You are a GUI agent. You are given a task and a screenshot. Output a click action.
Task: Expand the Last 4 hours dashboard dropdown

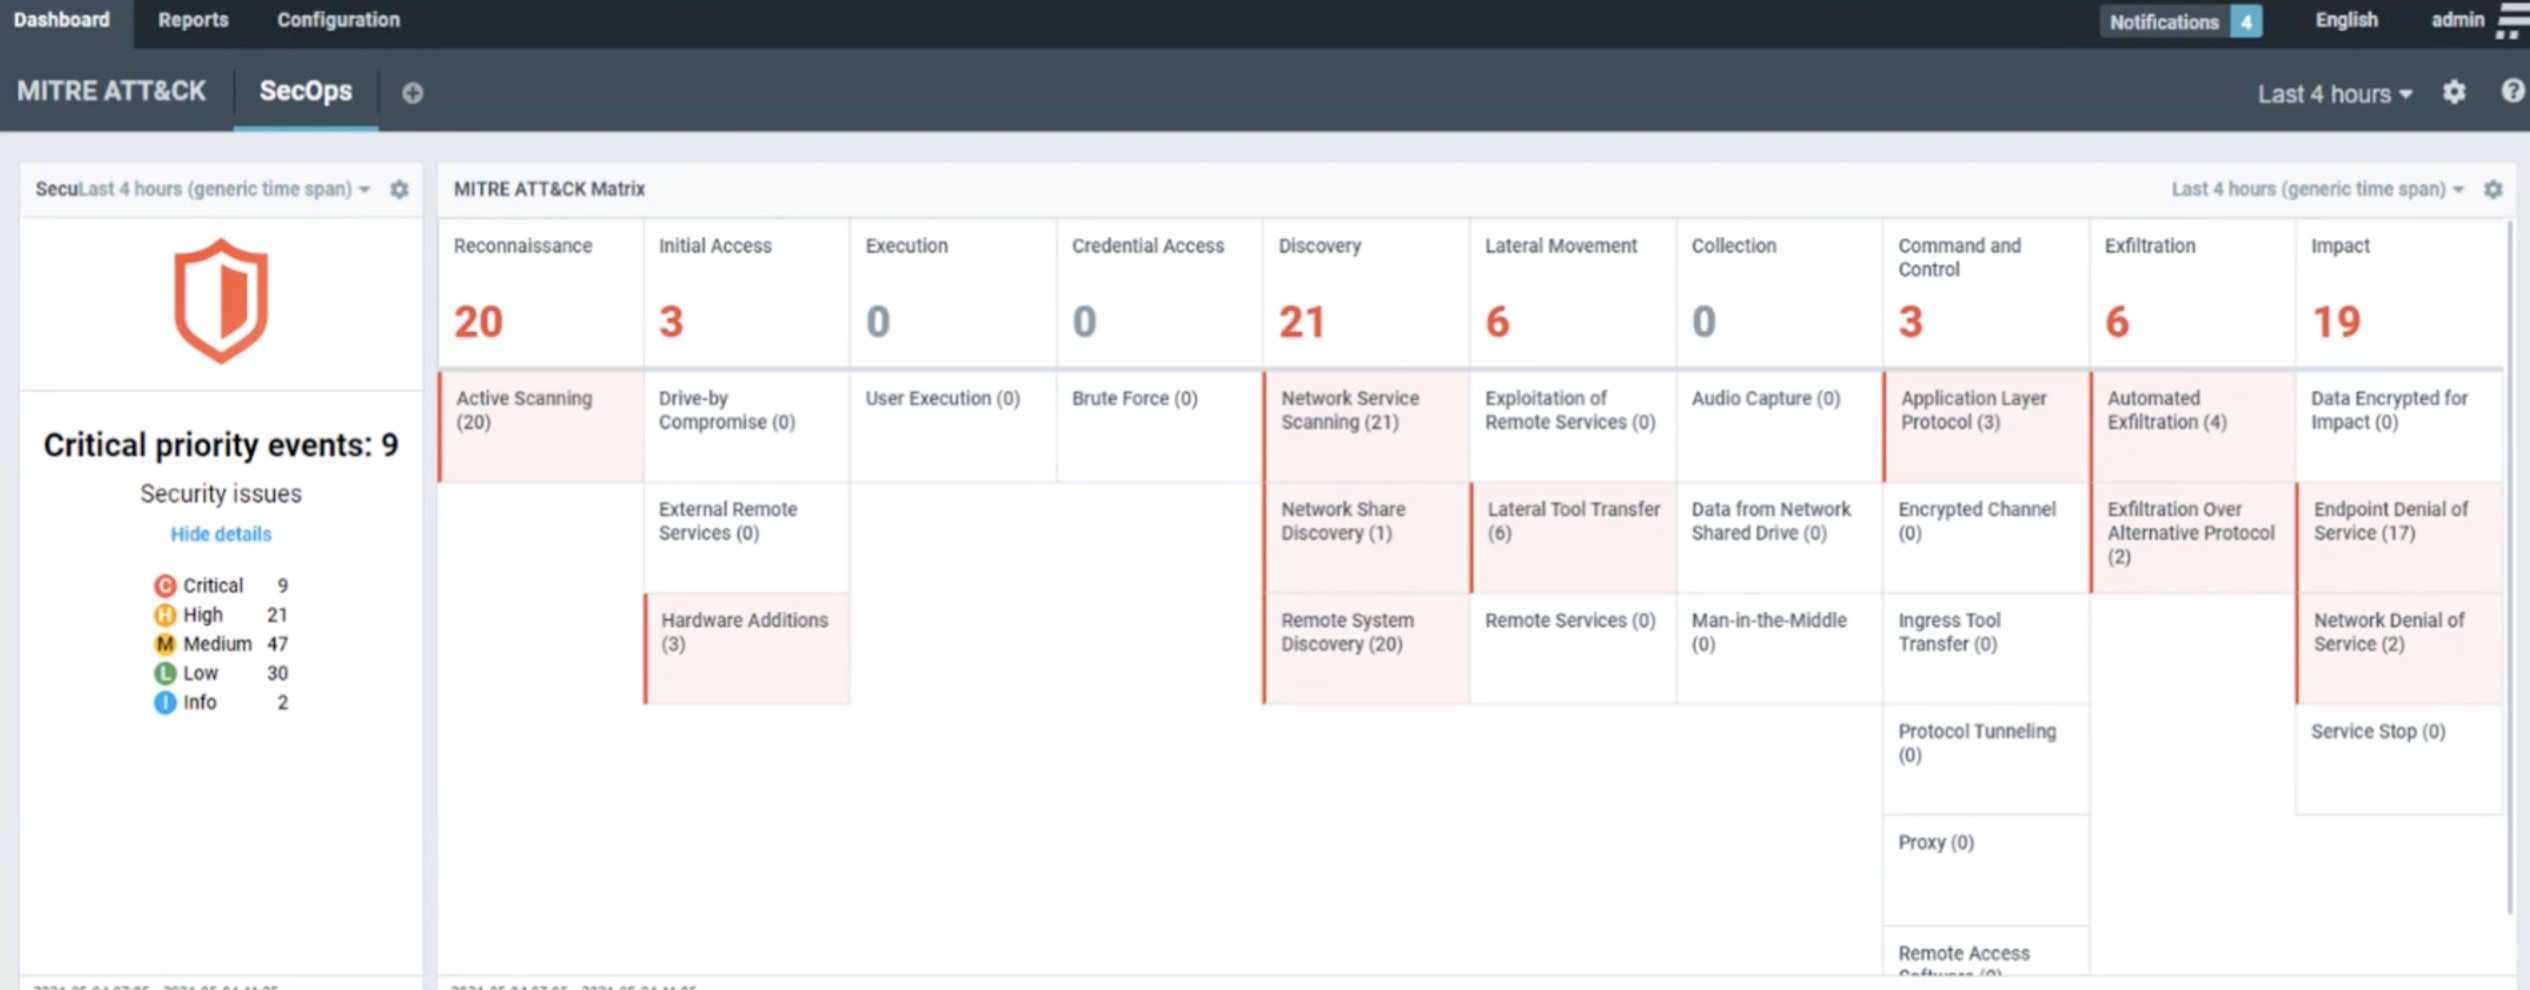pyautogui.click(x=2334, y=94)
